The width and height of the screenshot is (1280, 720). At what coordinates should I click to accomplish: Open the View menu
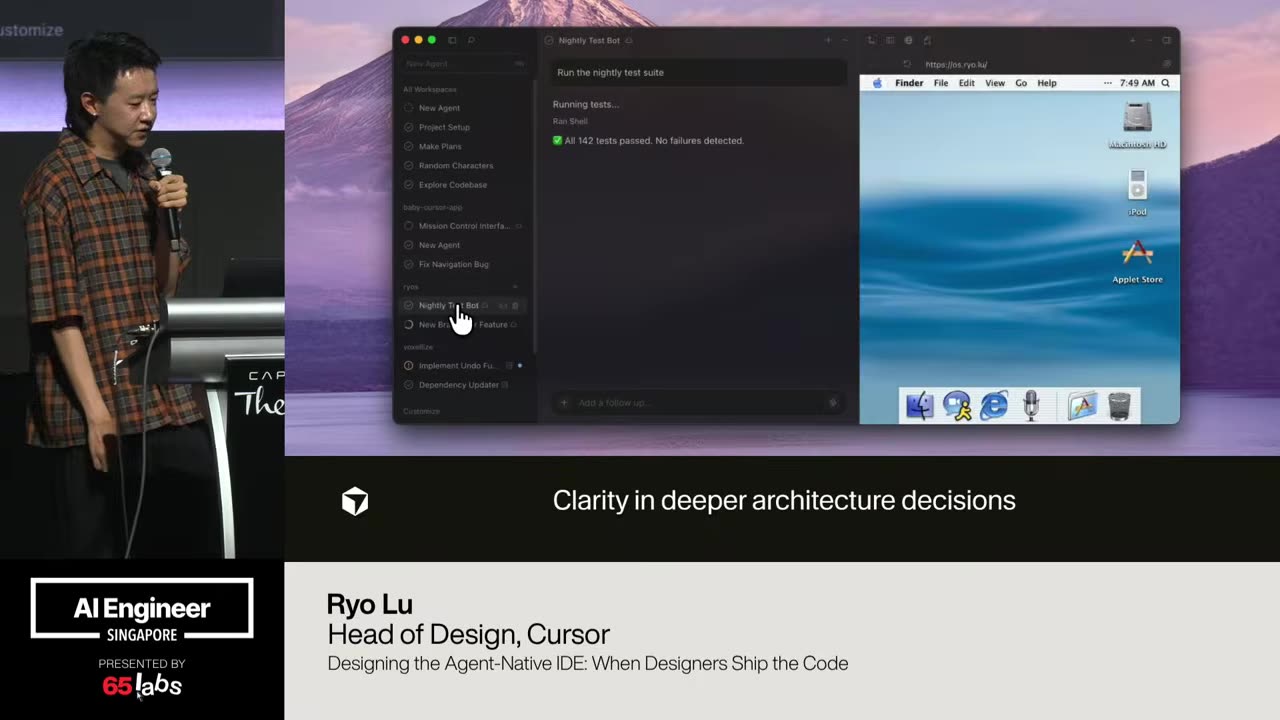(x=995, y=83)
